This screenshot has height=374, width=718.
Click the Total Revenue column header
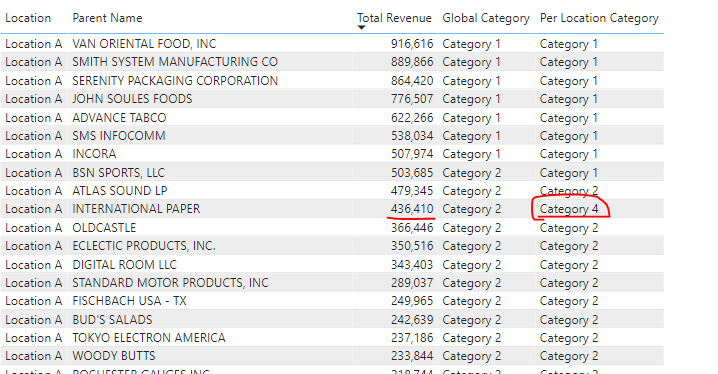tap(394, 18)
